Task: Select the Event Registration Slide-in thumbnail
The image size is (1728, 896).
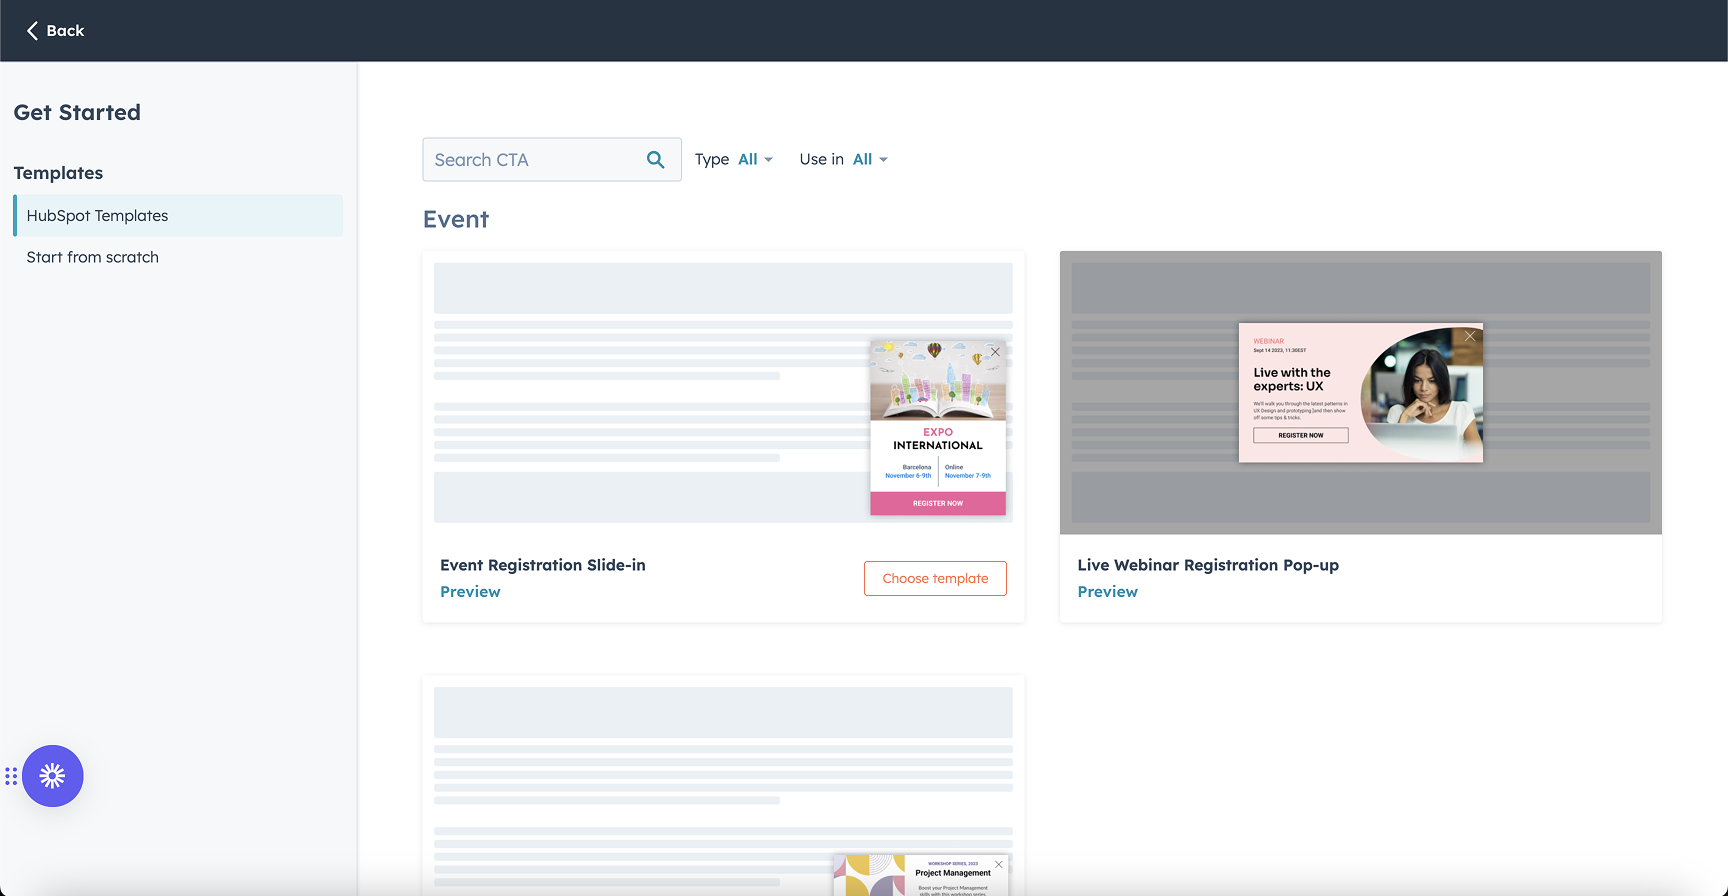Action: [723, 392]
